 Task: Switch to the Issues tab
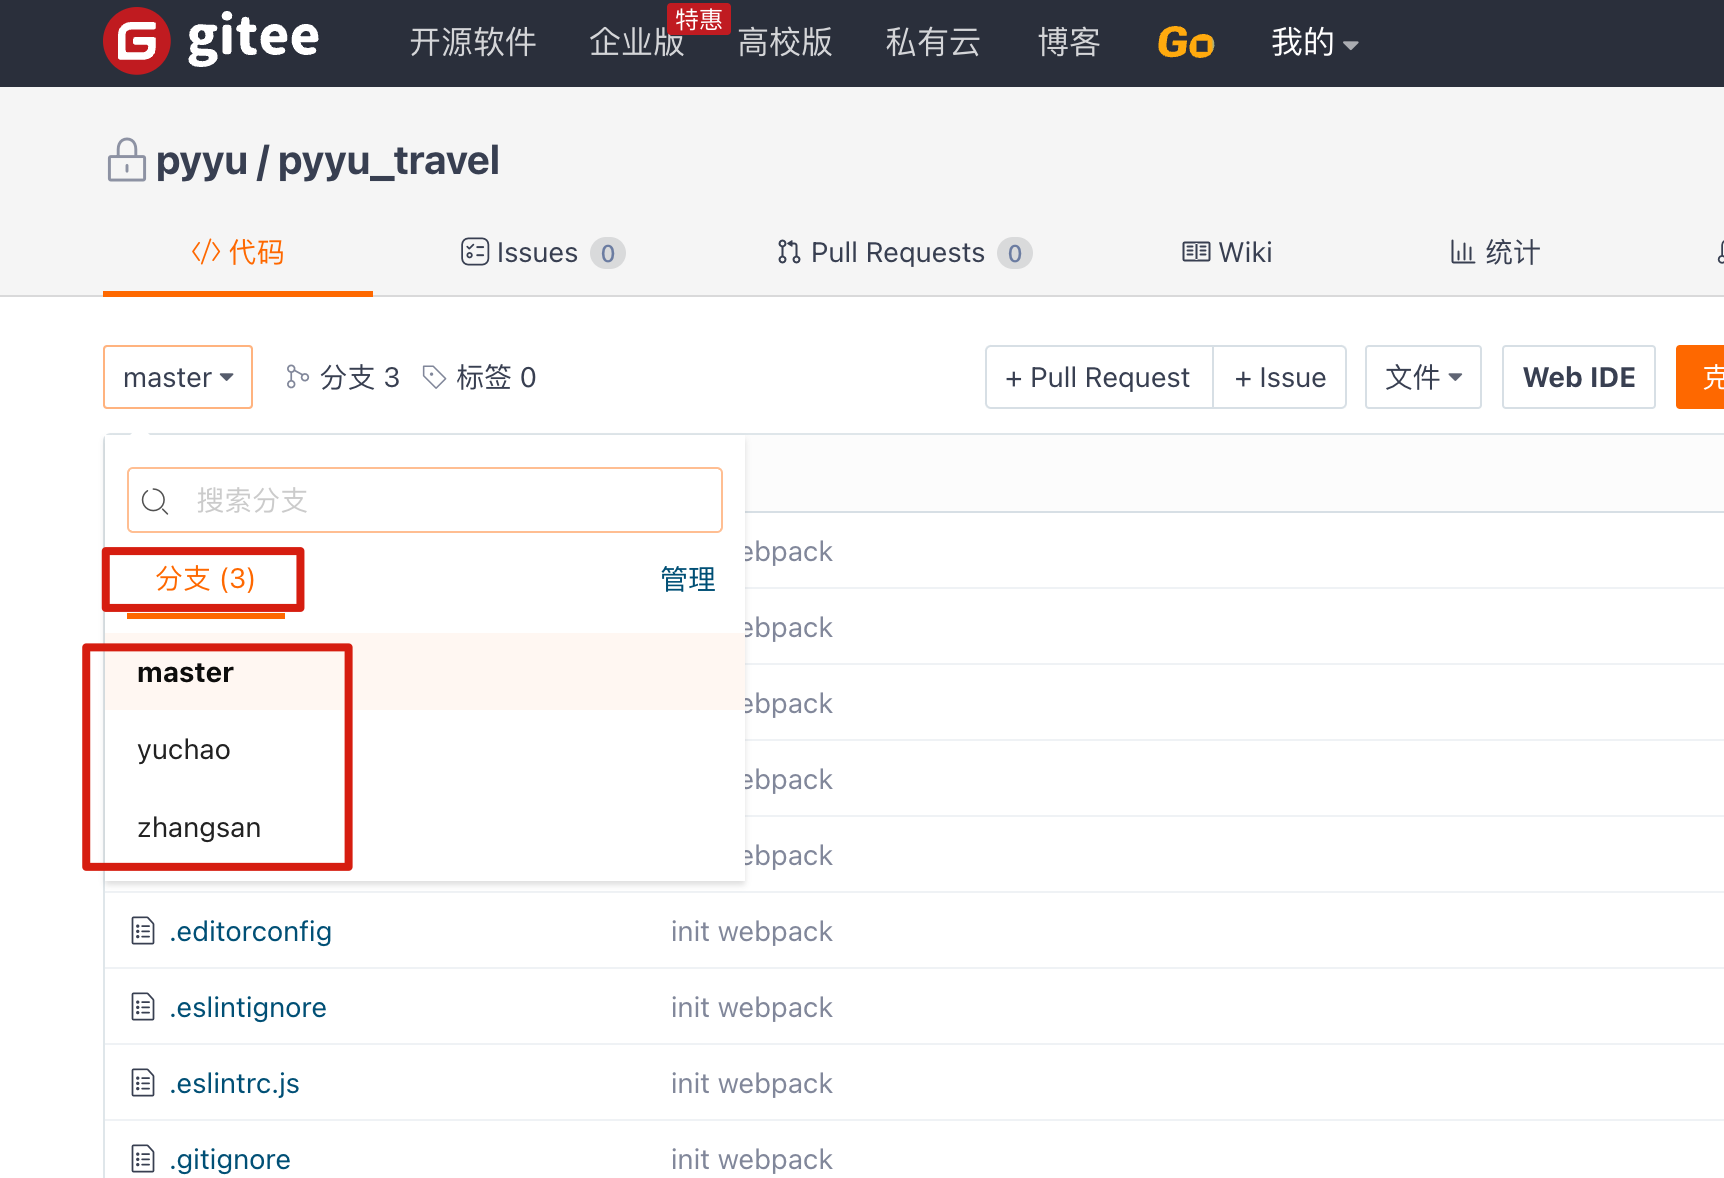541,253
